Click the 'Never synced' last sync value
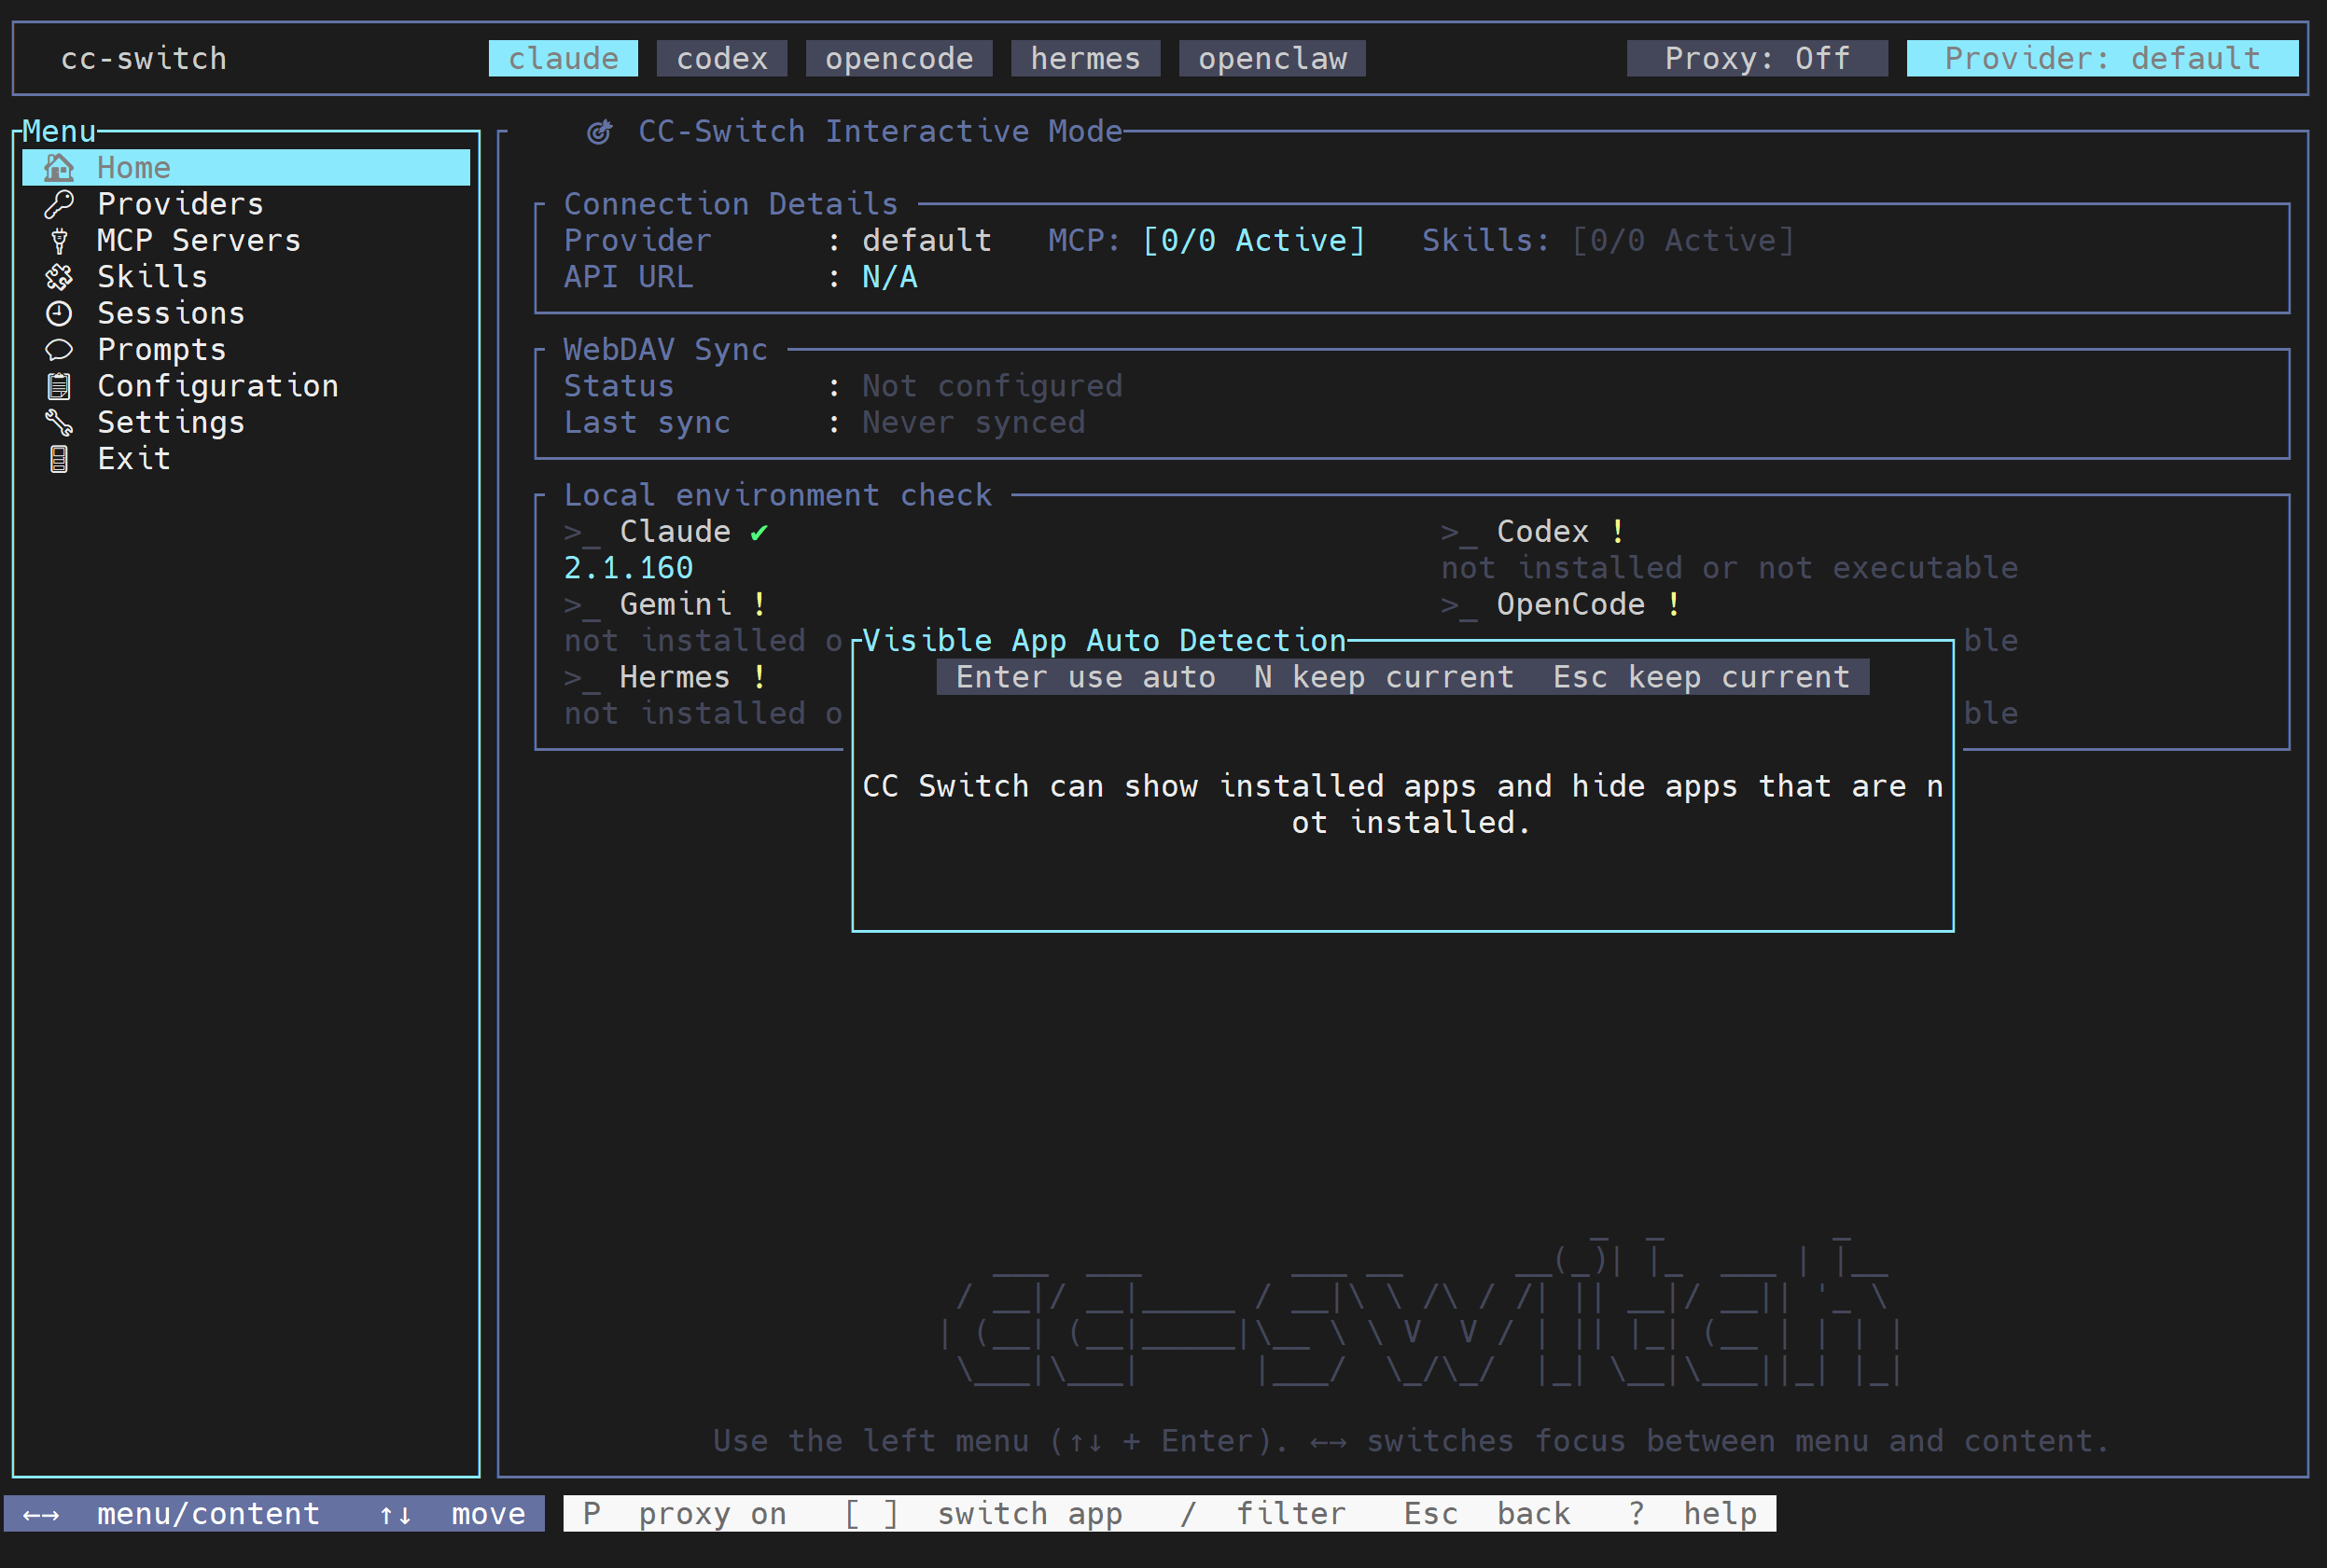Image resolution: width=2327 pixels, height=1568 pixels. tap(974, 423)
